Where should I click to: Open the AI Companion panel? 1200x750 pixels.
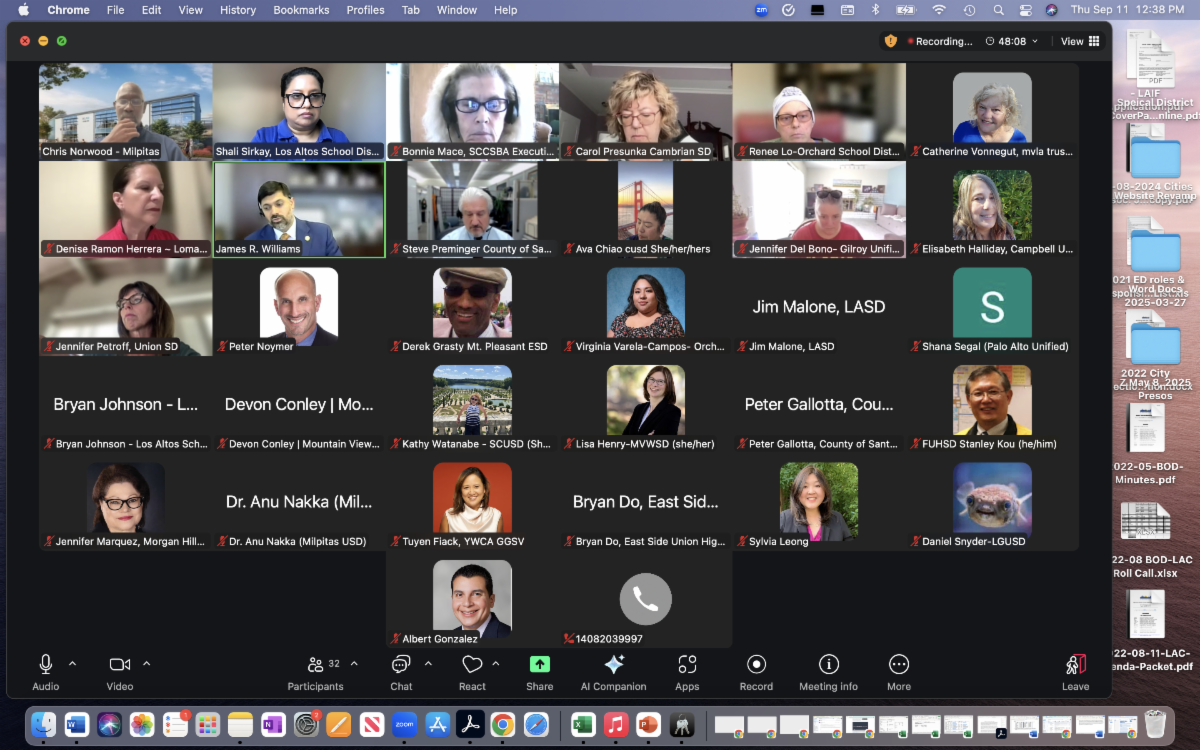[613, 665]
